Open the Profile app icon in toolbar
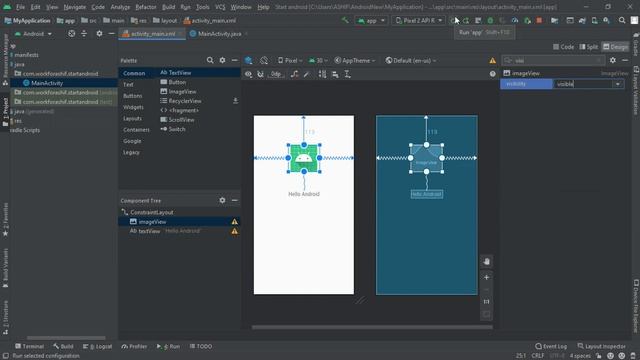This screenshot has height=360, width=640. [x=515, y=20]
